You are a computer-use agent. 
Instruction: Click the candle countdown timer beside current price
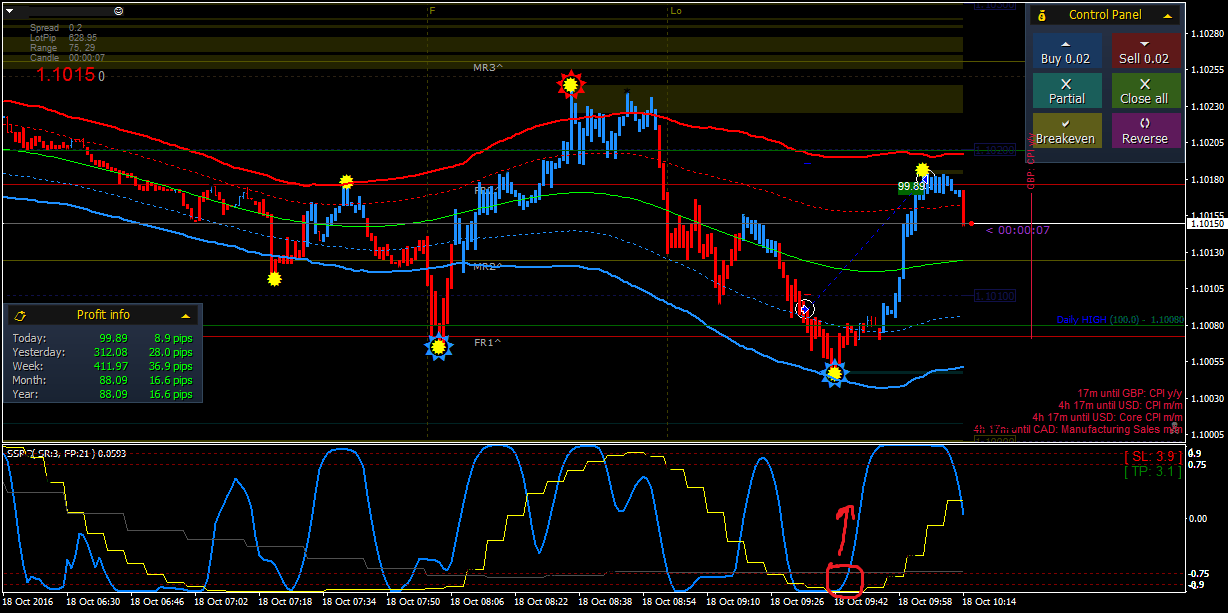click(1018, 230)
